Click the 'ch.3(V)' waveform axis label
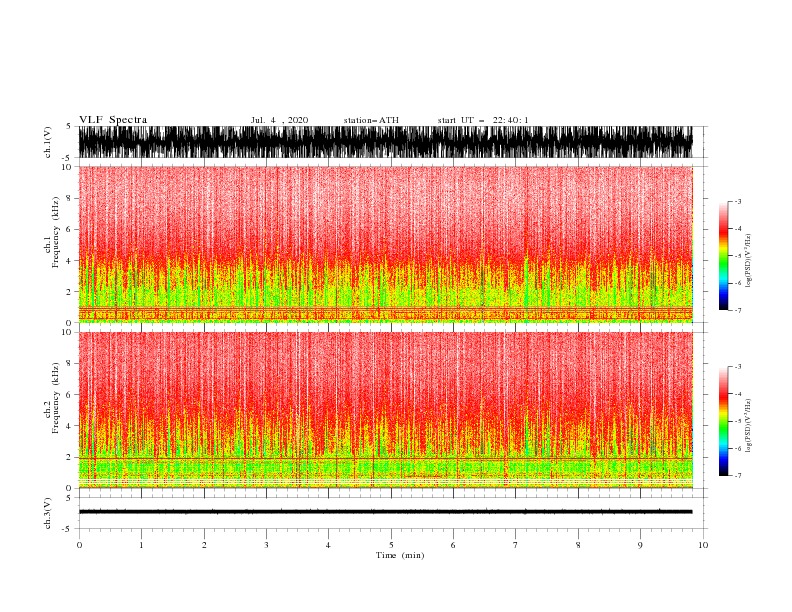The height and width of the screenshot is (612, 792). pos(48,513)
